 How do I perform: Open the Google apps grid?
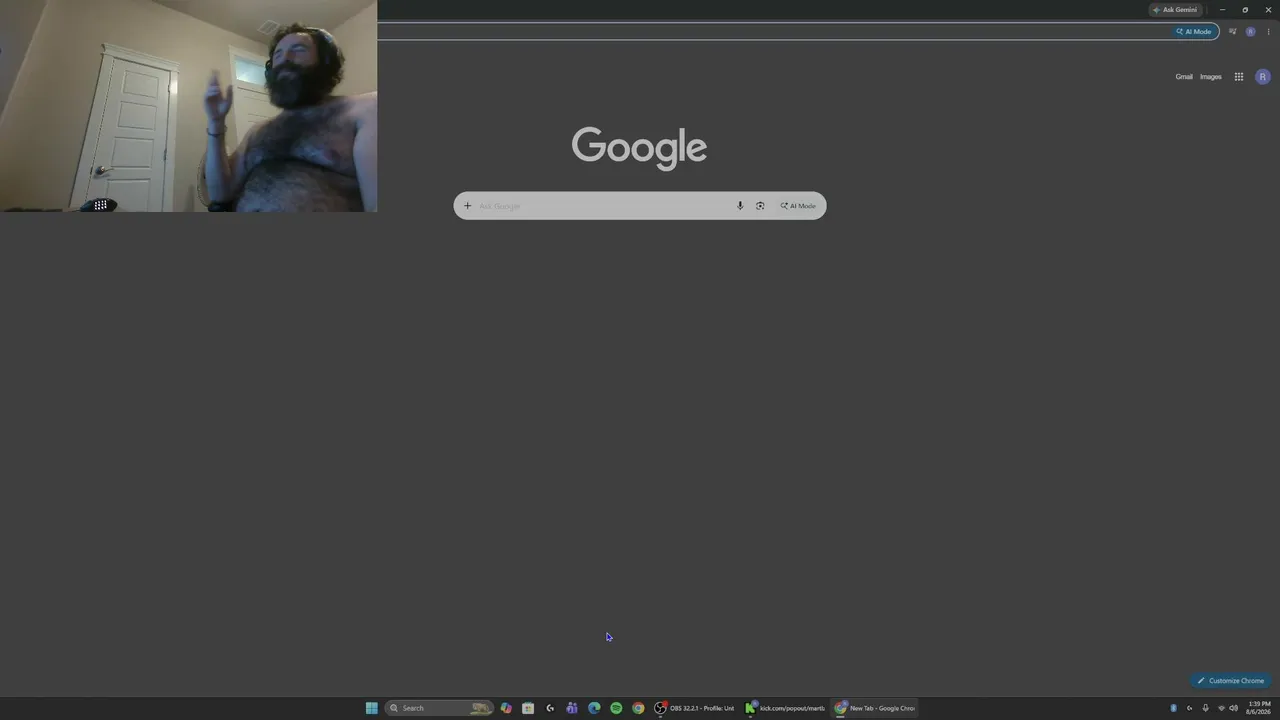[x=1238, y=77]
